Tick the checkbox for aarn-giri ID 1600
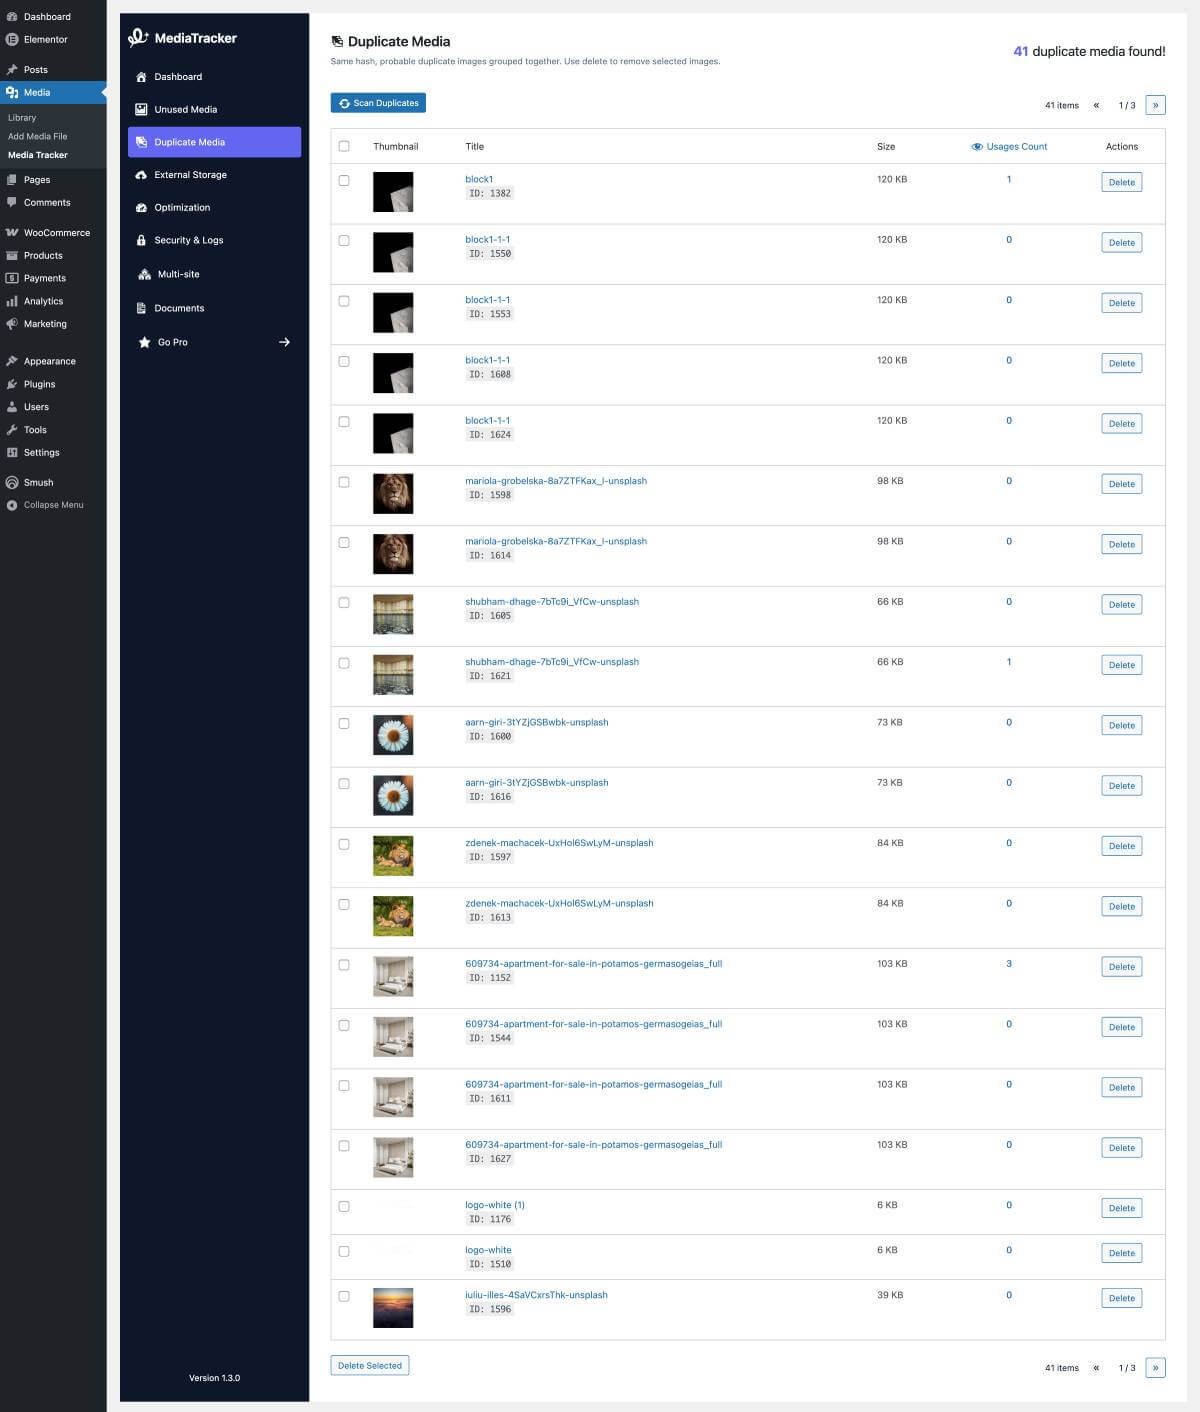The height and width of the screenshot is (1412, 1200). click(x=344, y=723)
